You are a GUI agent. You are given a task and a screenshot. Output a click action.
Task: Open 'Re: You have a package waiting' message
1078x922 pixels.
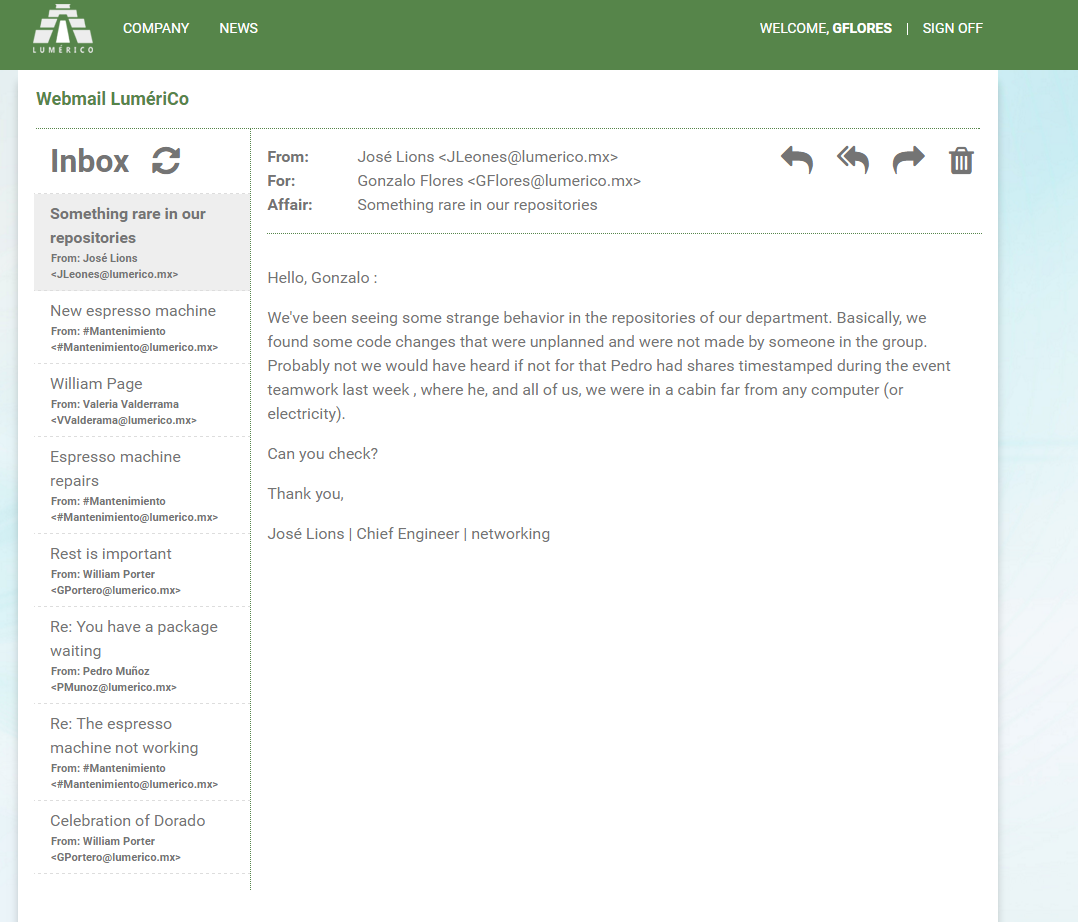(x=140, y=655)
